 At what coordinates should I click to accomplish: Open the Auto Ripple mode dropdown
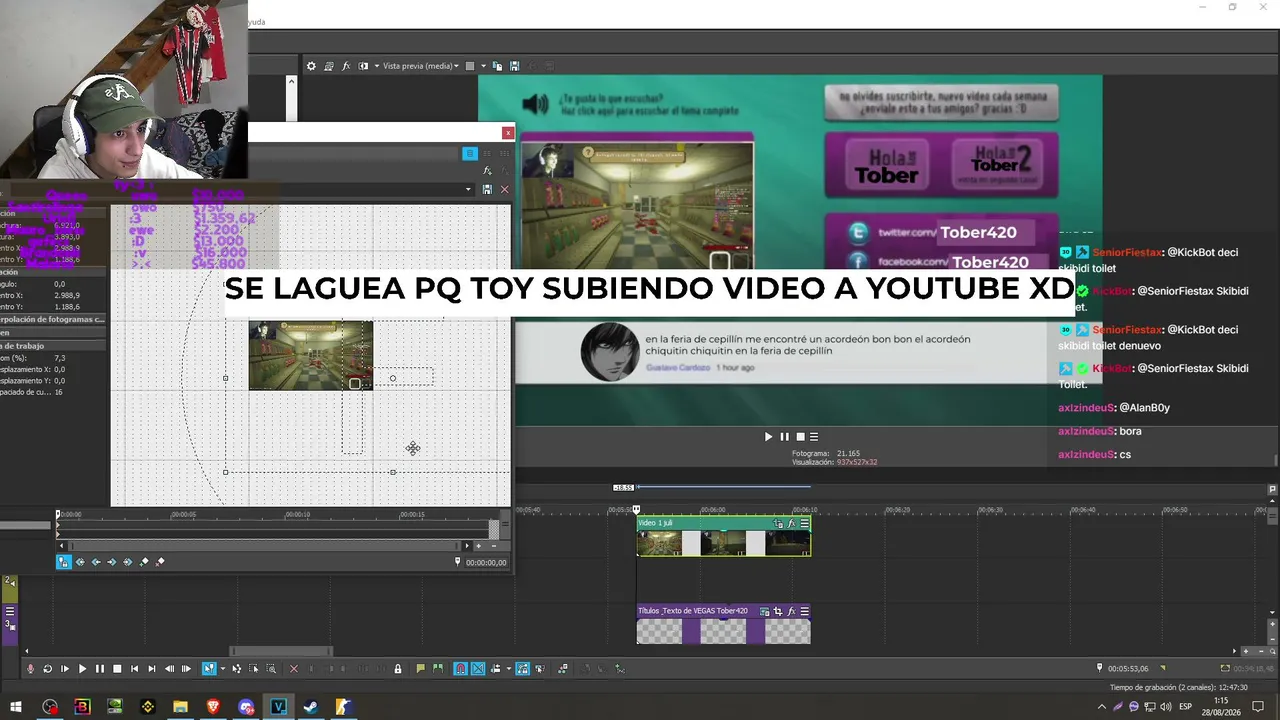[508, 668]
